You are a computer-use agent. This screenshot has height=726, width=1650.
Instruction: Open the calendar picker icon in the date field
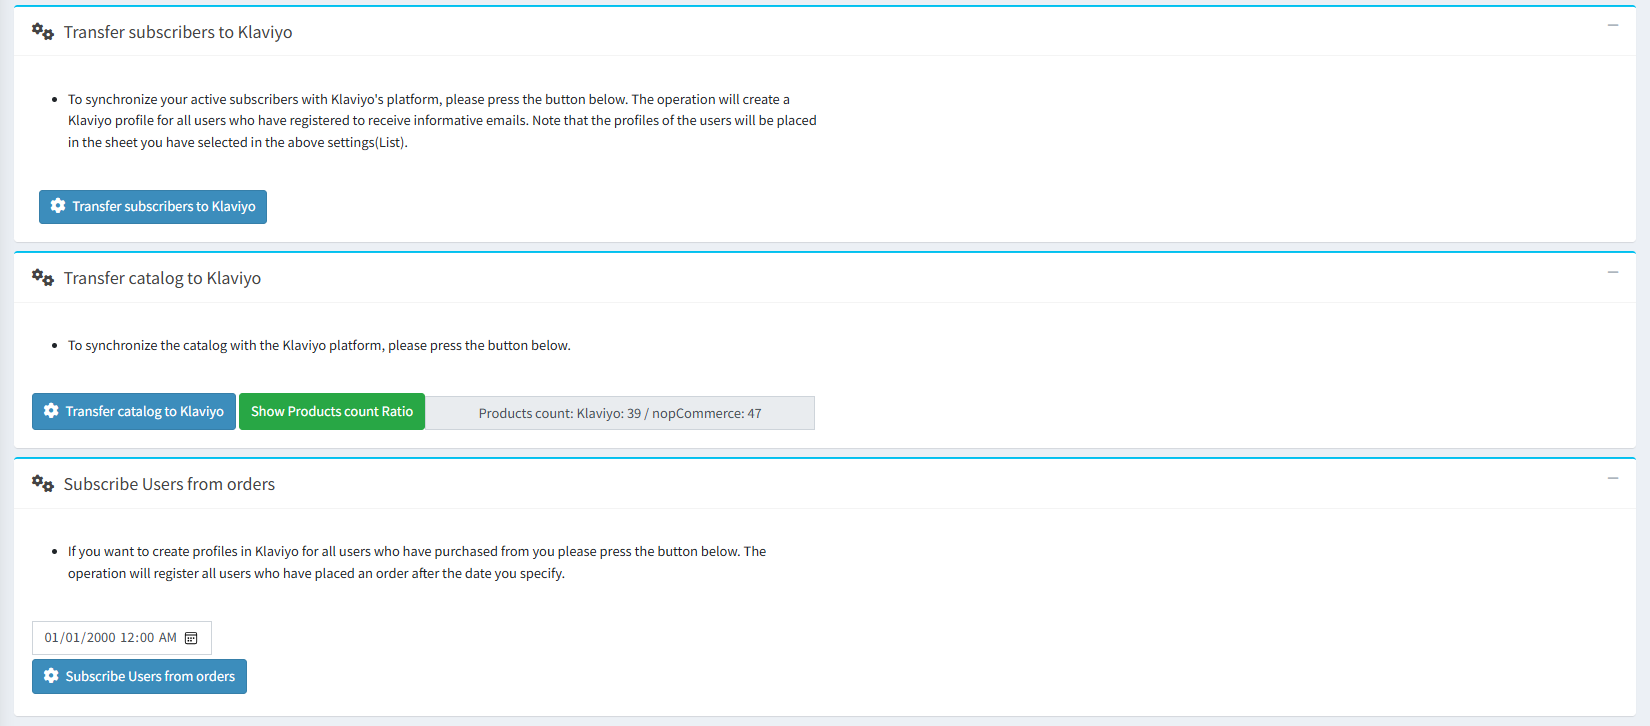pyautogui.click(x=191, y=638)
